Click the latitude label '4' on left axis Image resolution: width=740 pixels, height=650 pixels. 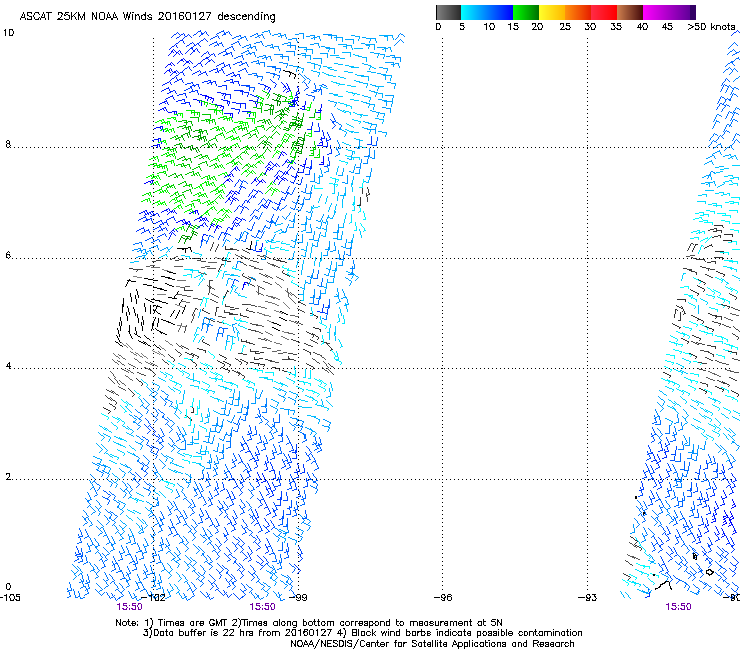point(8,366)
